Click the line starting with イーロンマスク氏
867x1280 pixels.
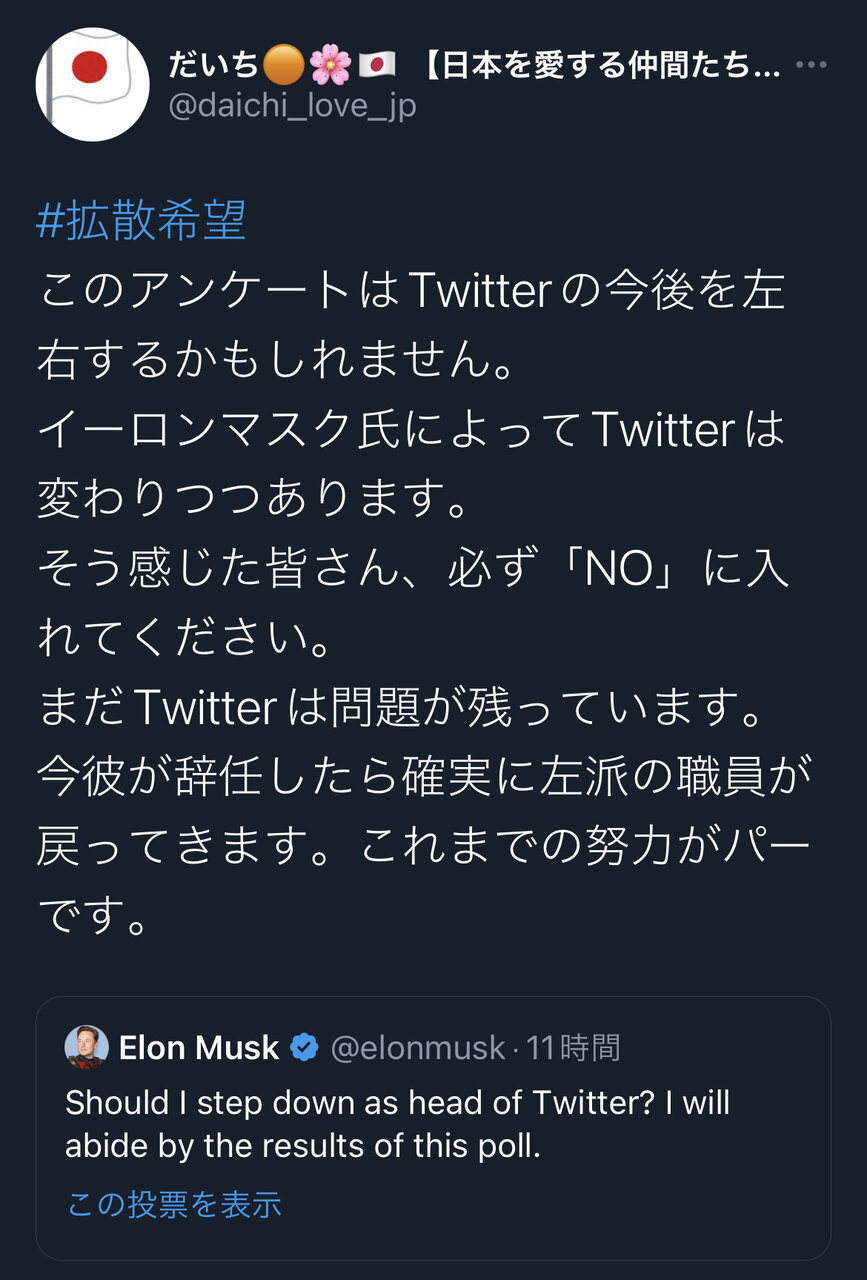click(410, 431)
